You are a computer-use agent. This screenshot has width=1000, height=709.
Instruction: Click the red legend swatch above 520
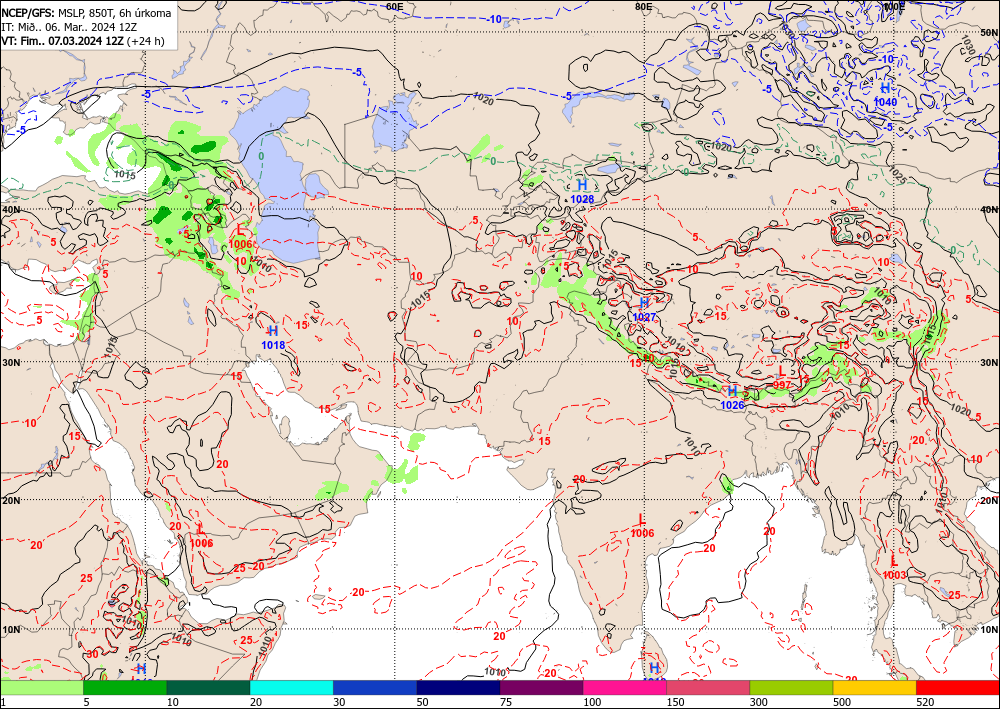(x=958, y=687)
